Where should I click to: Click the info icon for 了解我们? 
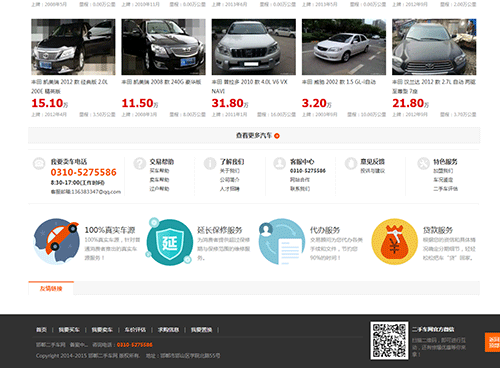210,164
